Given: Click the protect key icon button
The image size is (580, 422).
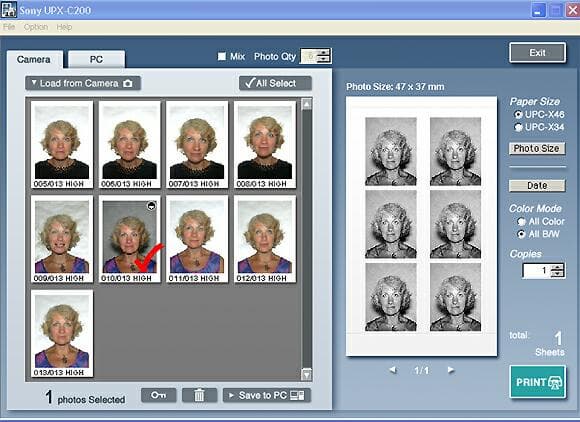Looking at the screenshot, I should coord(159,395).
